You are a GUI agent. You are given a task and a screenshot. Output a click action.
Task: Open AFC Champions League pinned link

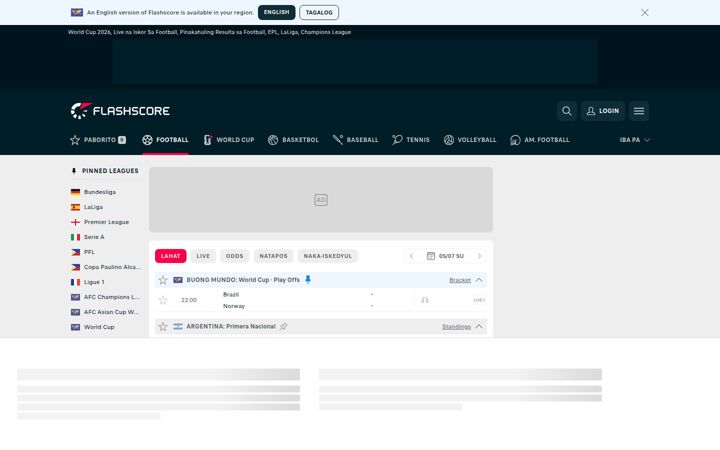[112, 297]
